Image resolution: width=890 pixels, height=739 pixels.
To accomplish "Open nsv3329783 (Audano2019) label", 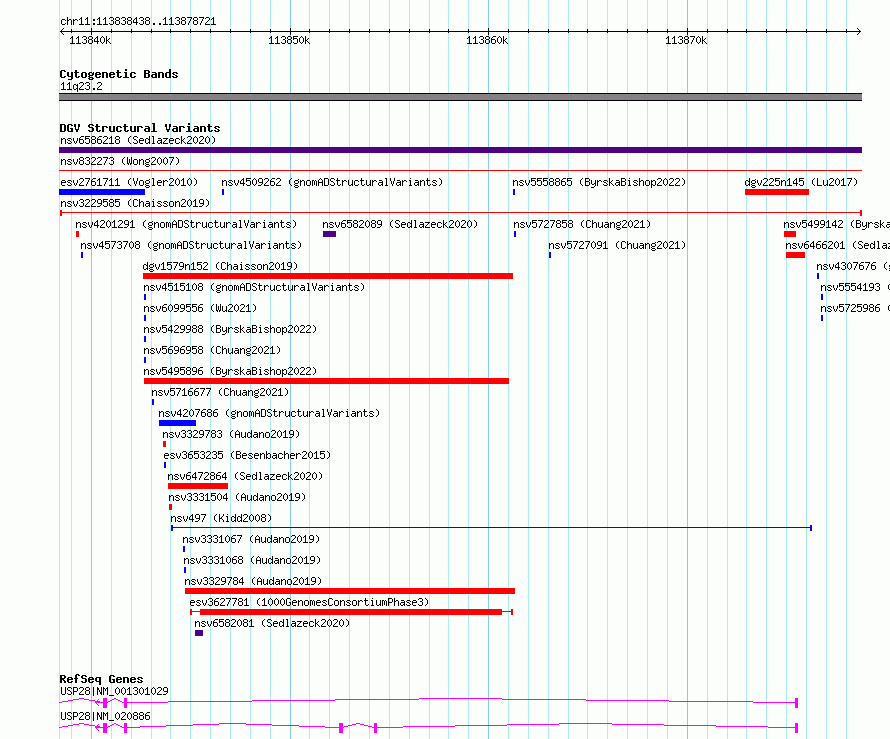I will pyautogui.click(x=231, y=434).
